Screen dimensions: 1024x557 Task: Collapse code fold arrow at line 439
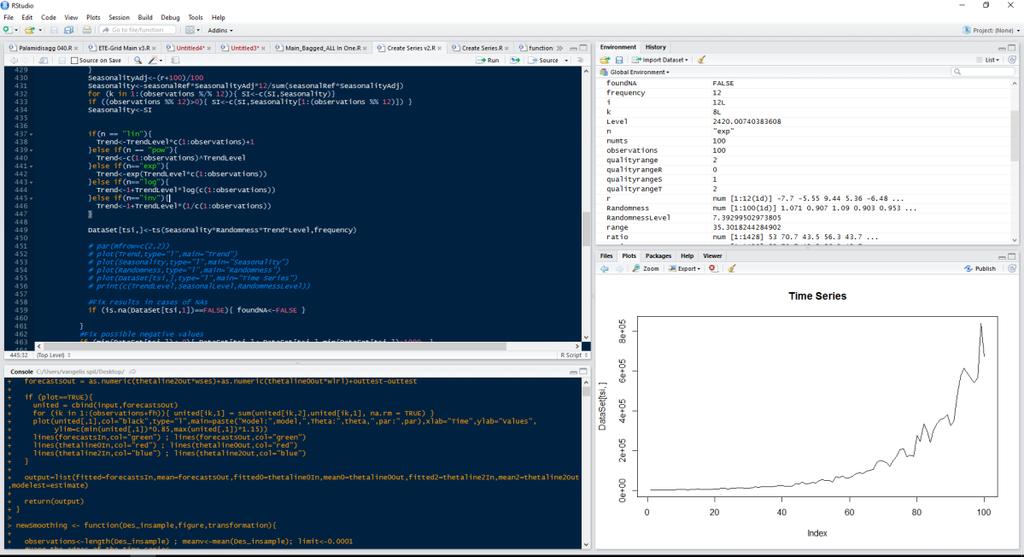31,150
